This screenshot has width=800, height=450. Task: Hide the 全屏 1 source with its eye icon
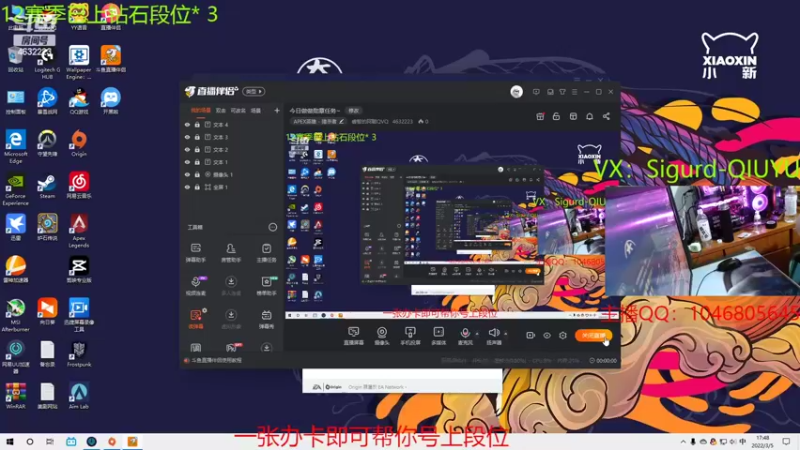pos(187,187)
